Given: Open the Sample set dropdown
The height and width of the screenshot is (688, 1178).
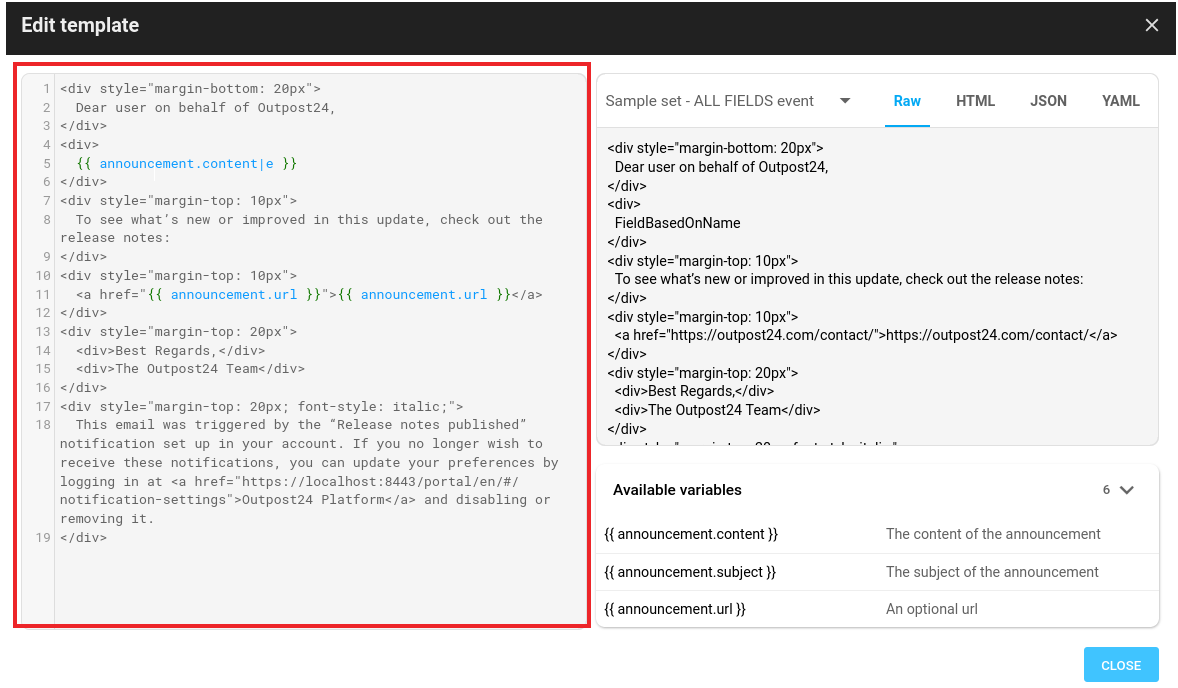Looking at the screenshot, I should [844, 101].
